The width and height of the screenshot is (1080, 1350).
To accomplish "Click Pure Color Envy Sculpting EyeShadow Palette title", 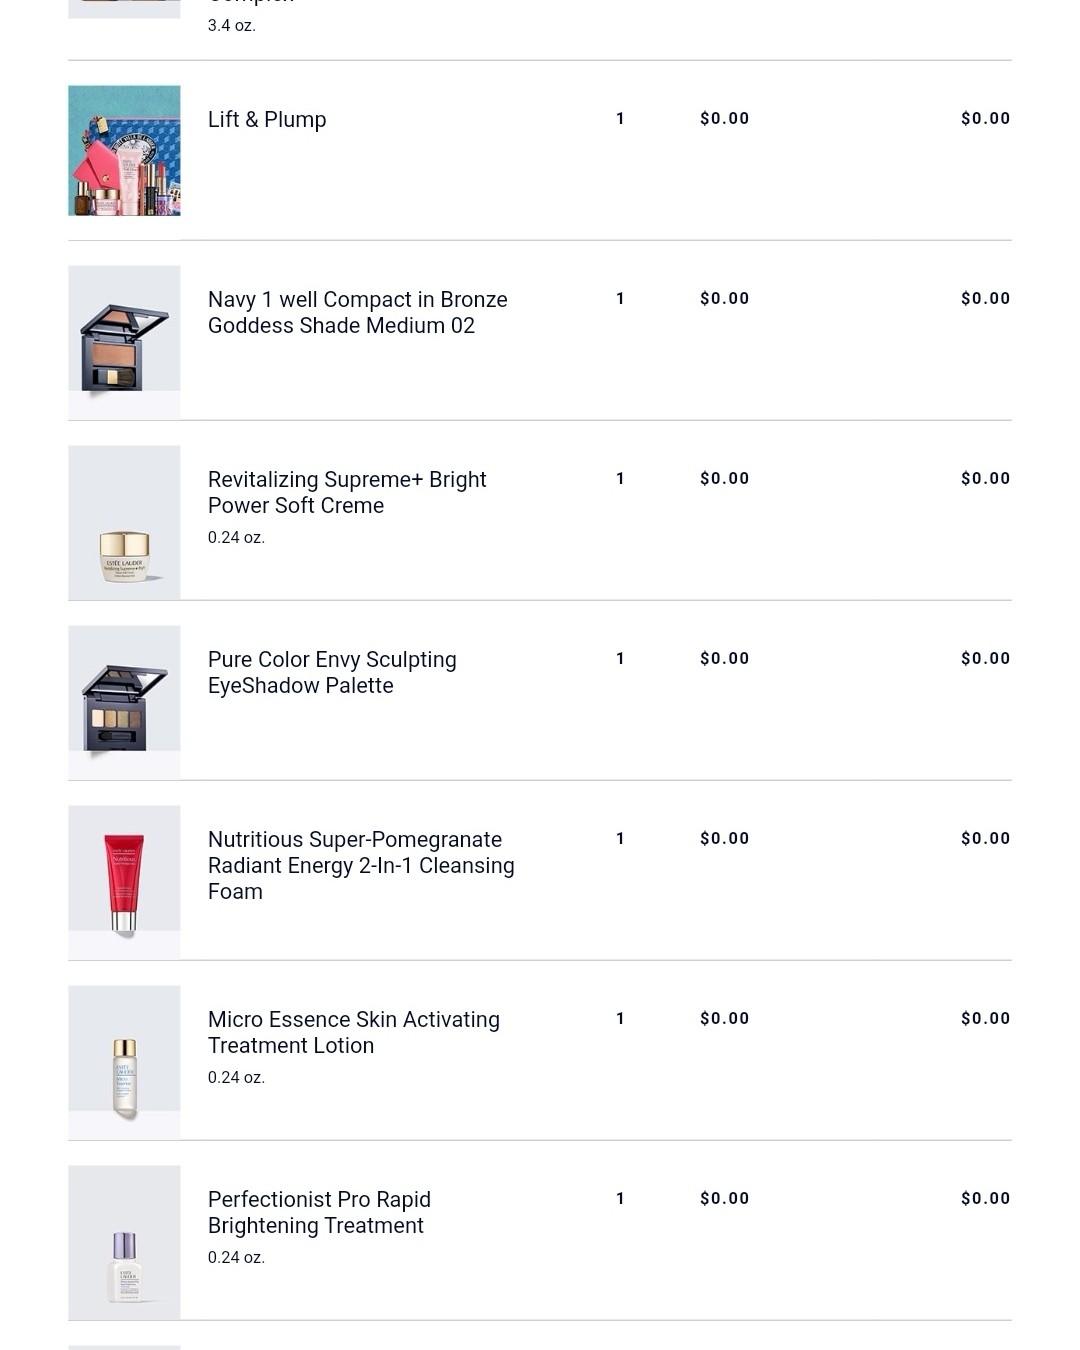I will (331, 673).
